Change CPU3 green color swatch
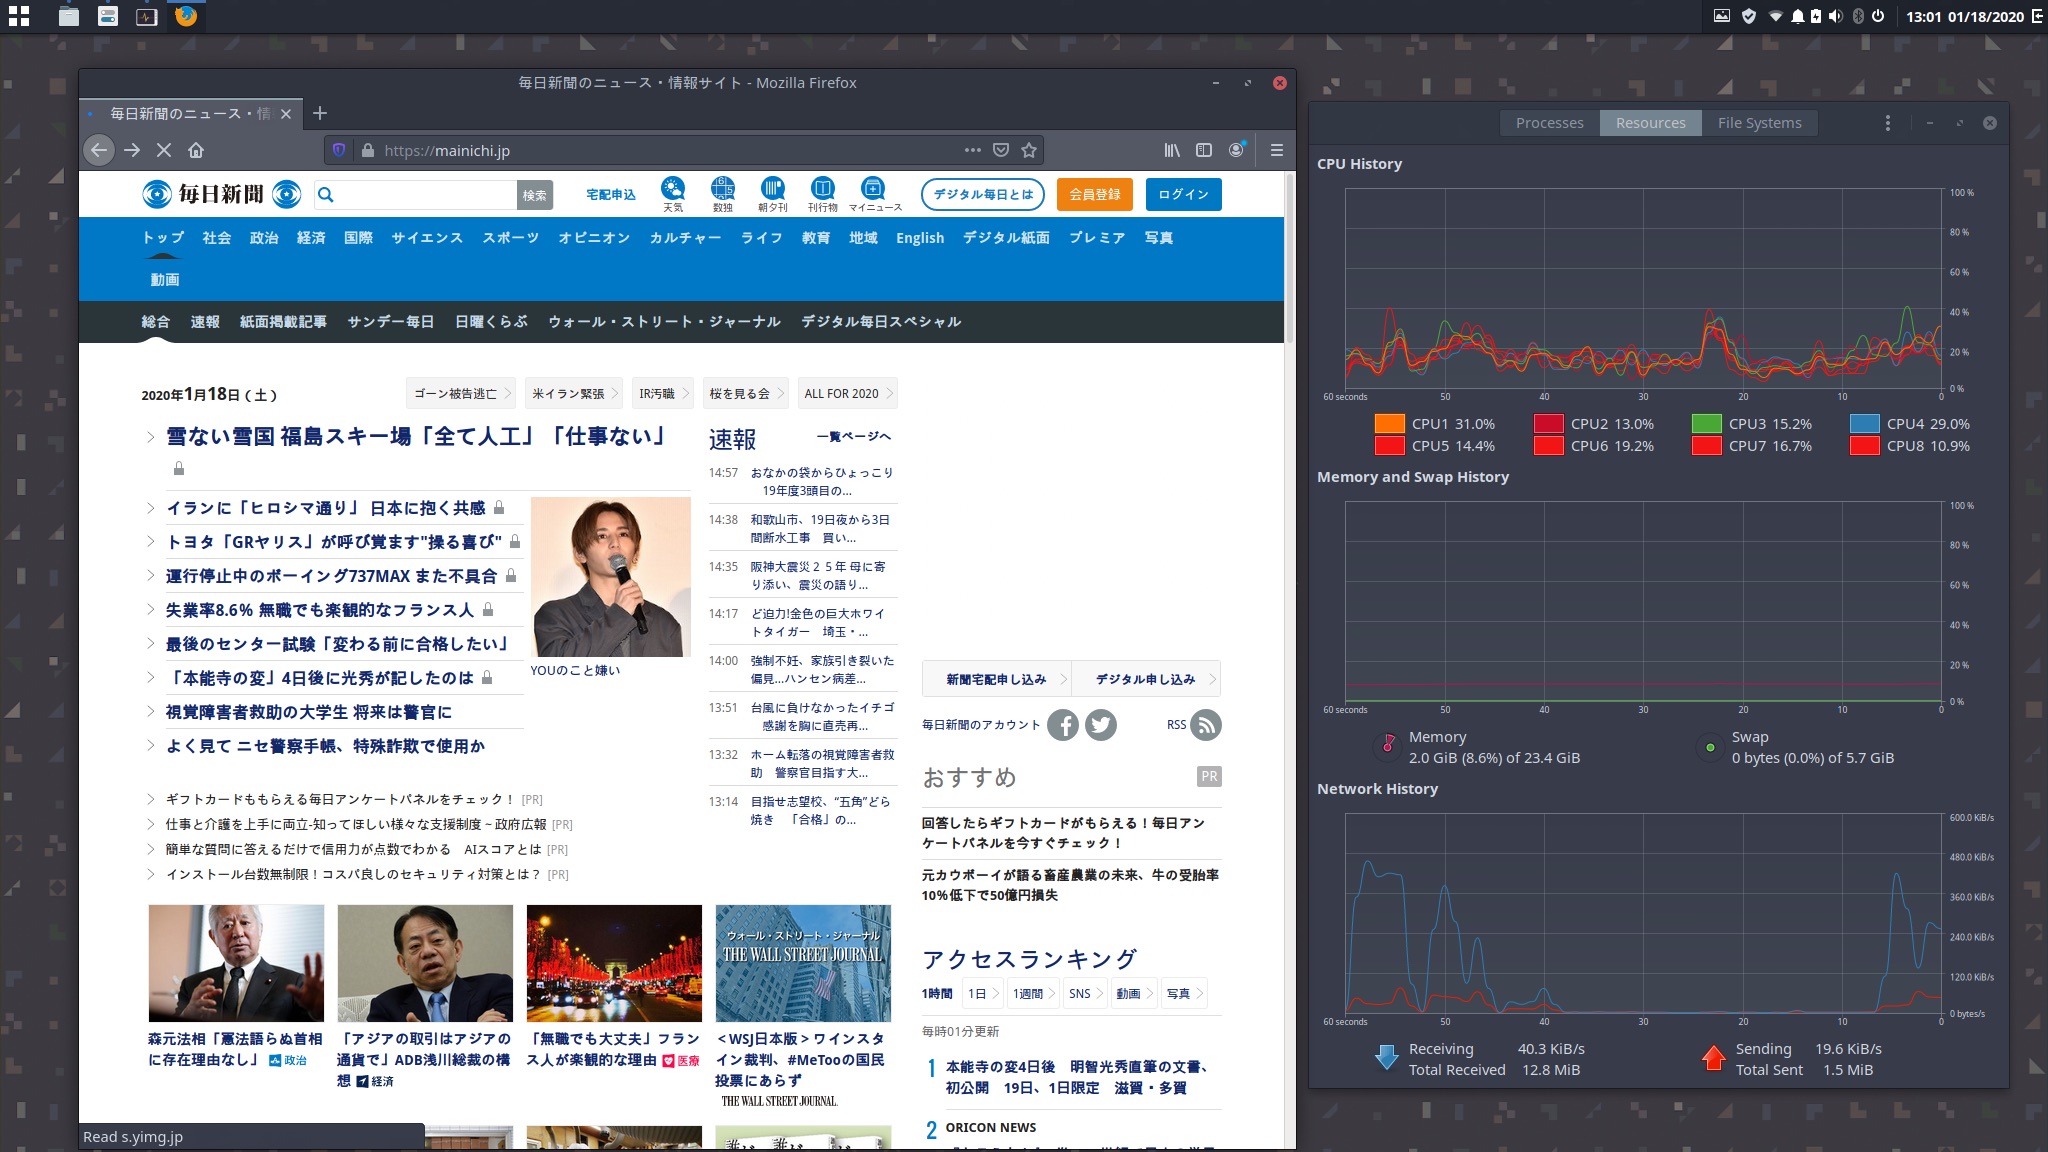2048x1152 pixels. (1706, 424)
